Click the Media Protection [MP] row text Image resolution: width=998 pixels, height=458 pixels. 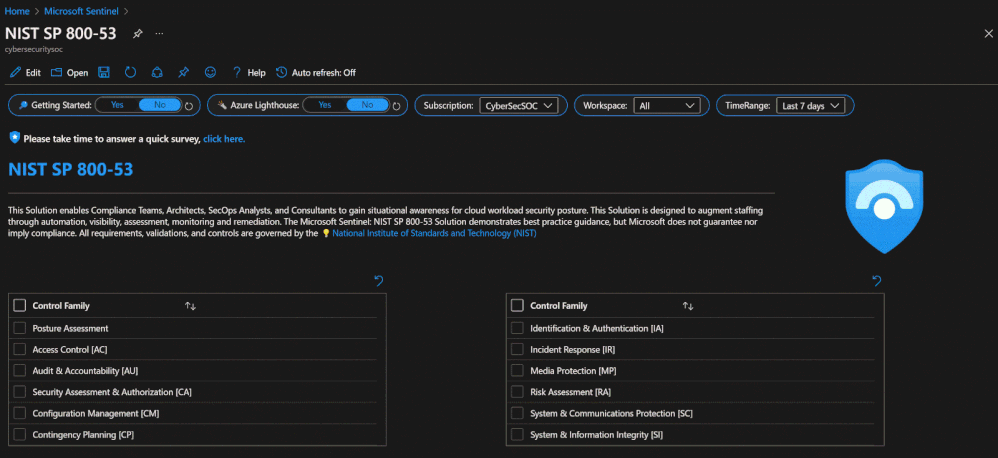[573, 370]
